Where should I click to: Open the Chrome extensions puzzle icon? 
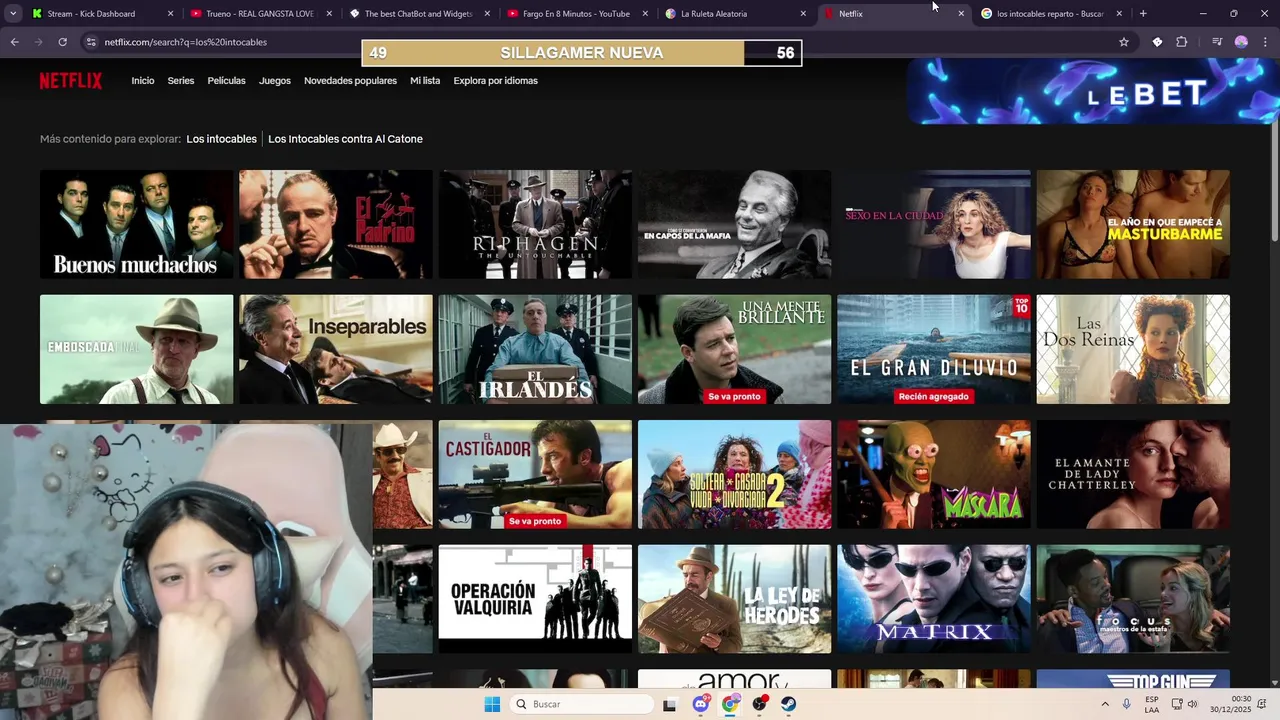click(1182, 42)
